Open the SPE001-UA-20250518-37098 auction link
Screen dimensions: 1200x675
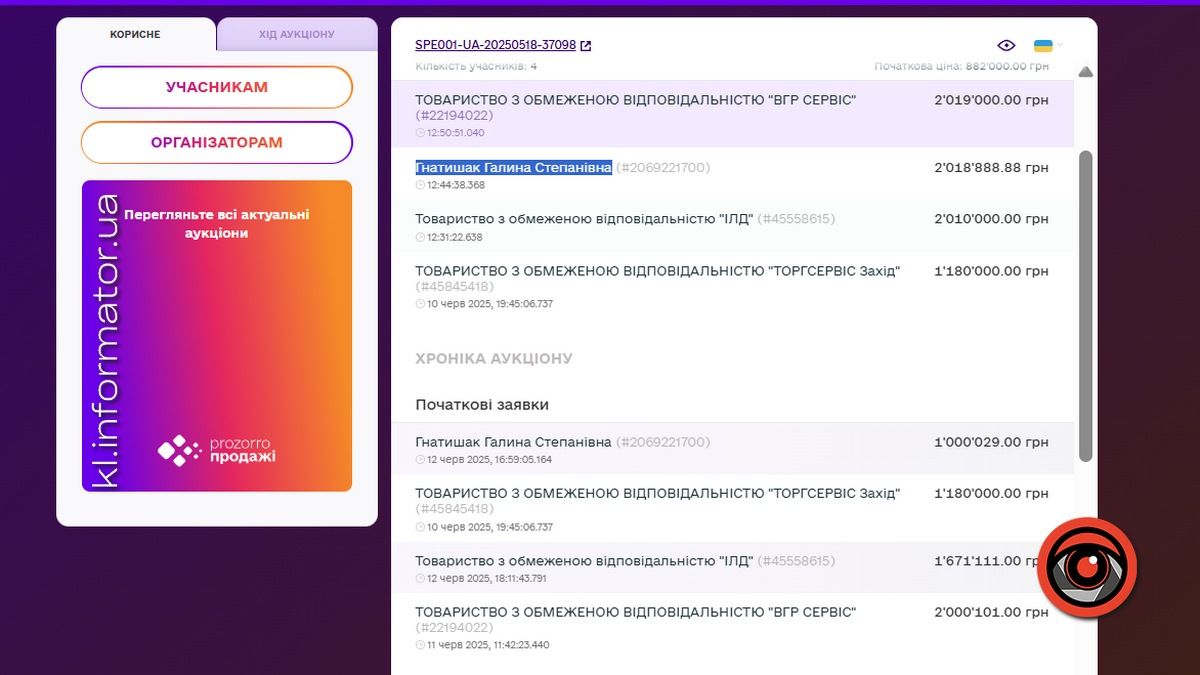[495, 44]
